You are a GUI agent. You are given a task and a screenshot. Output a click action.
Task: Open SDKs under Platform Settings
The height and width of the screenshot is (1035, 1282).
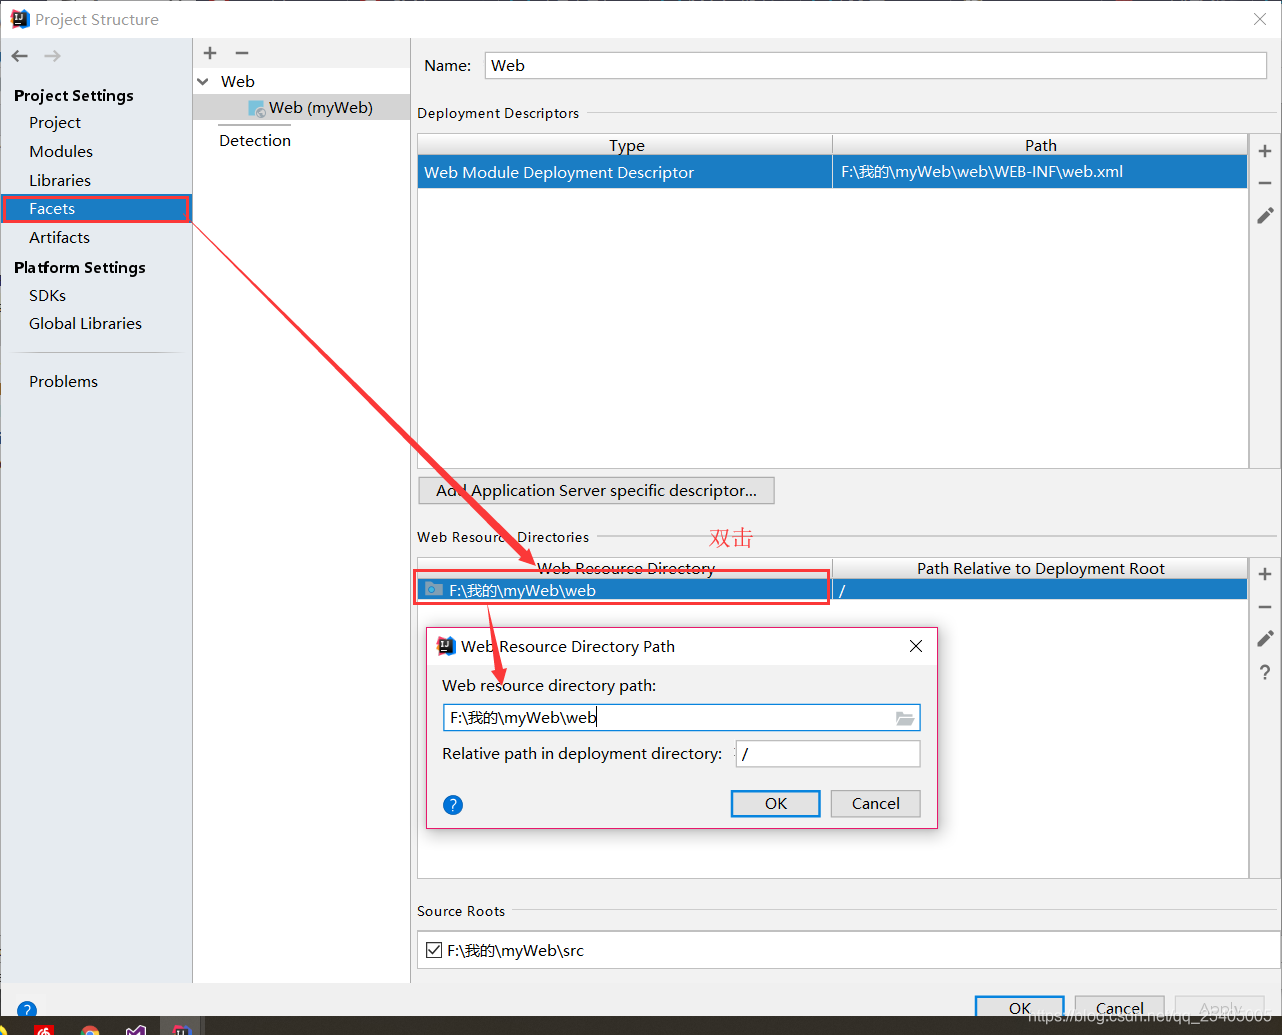(47, 296)
